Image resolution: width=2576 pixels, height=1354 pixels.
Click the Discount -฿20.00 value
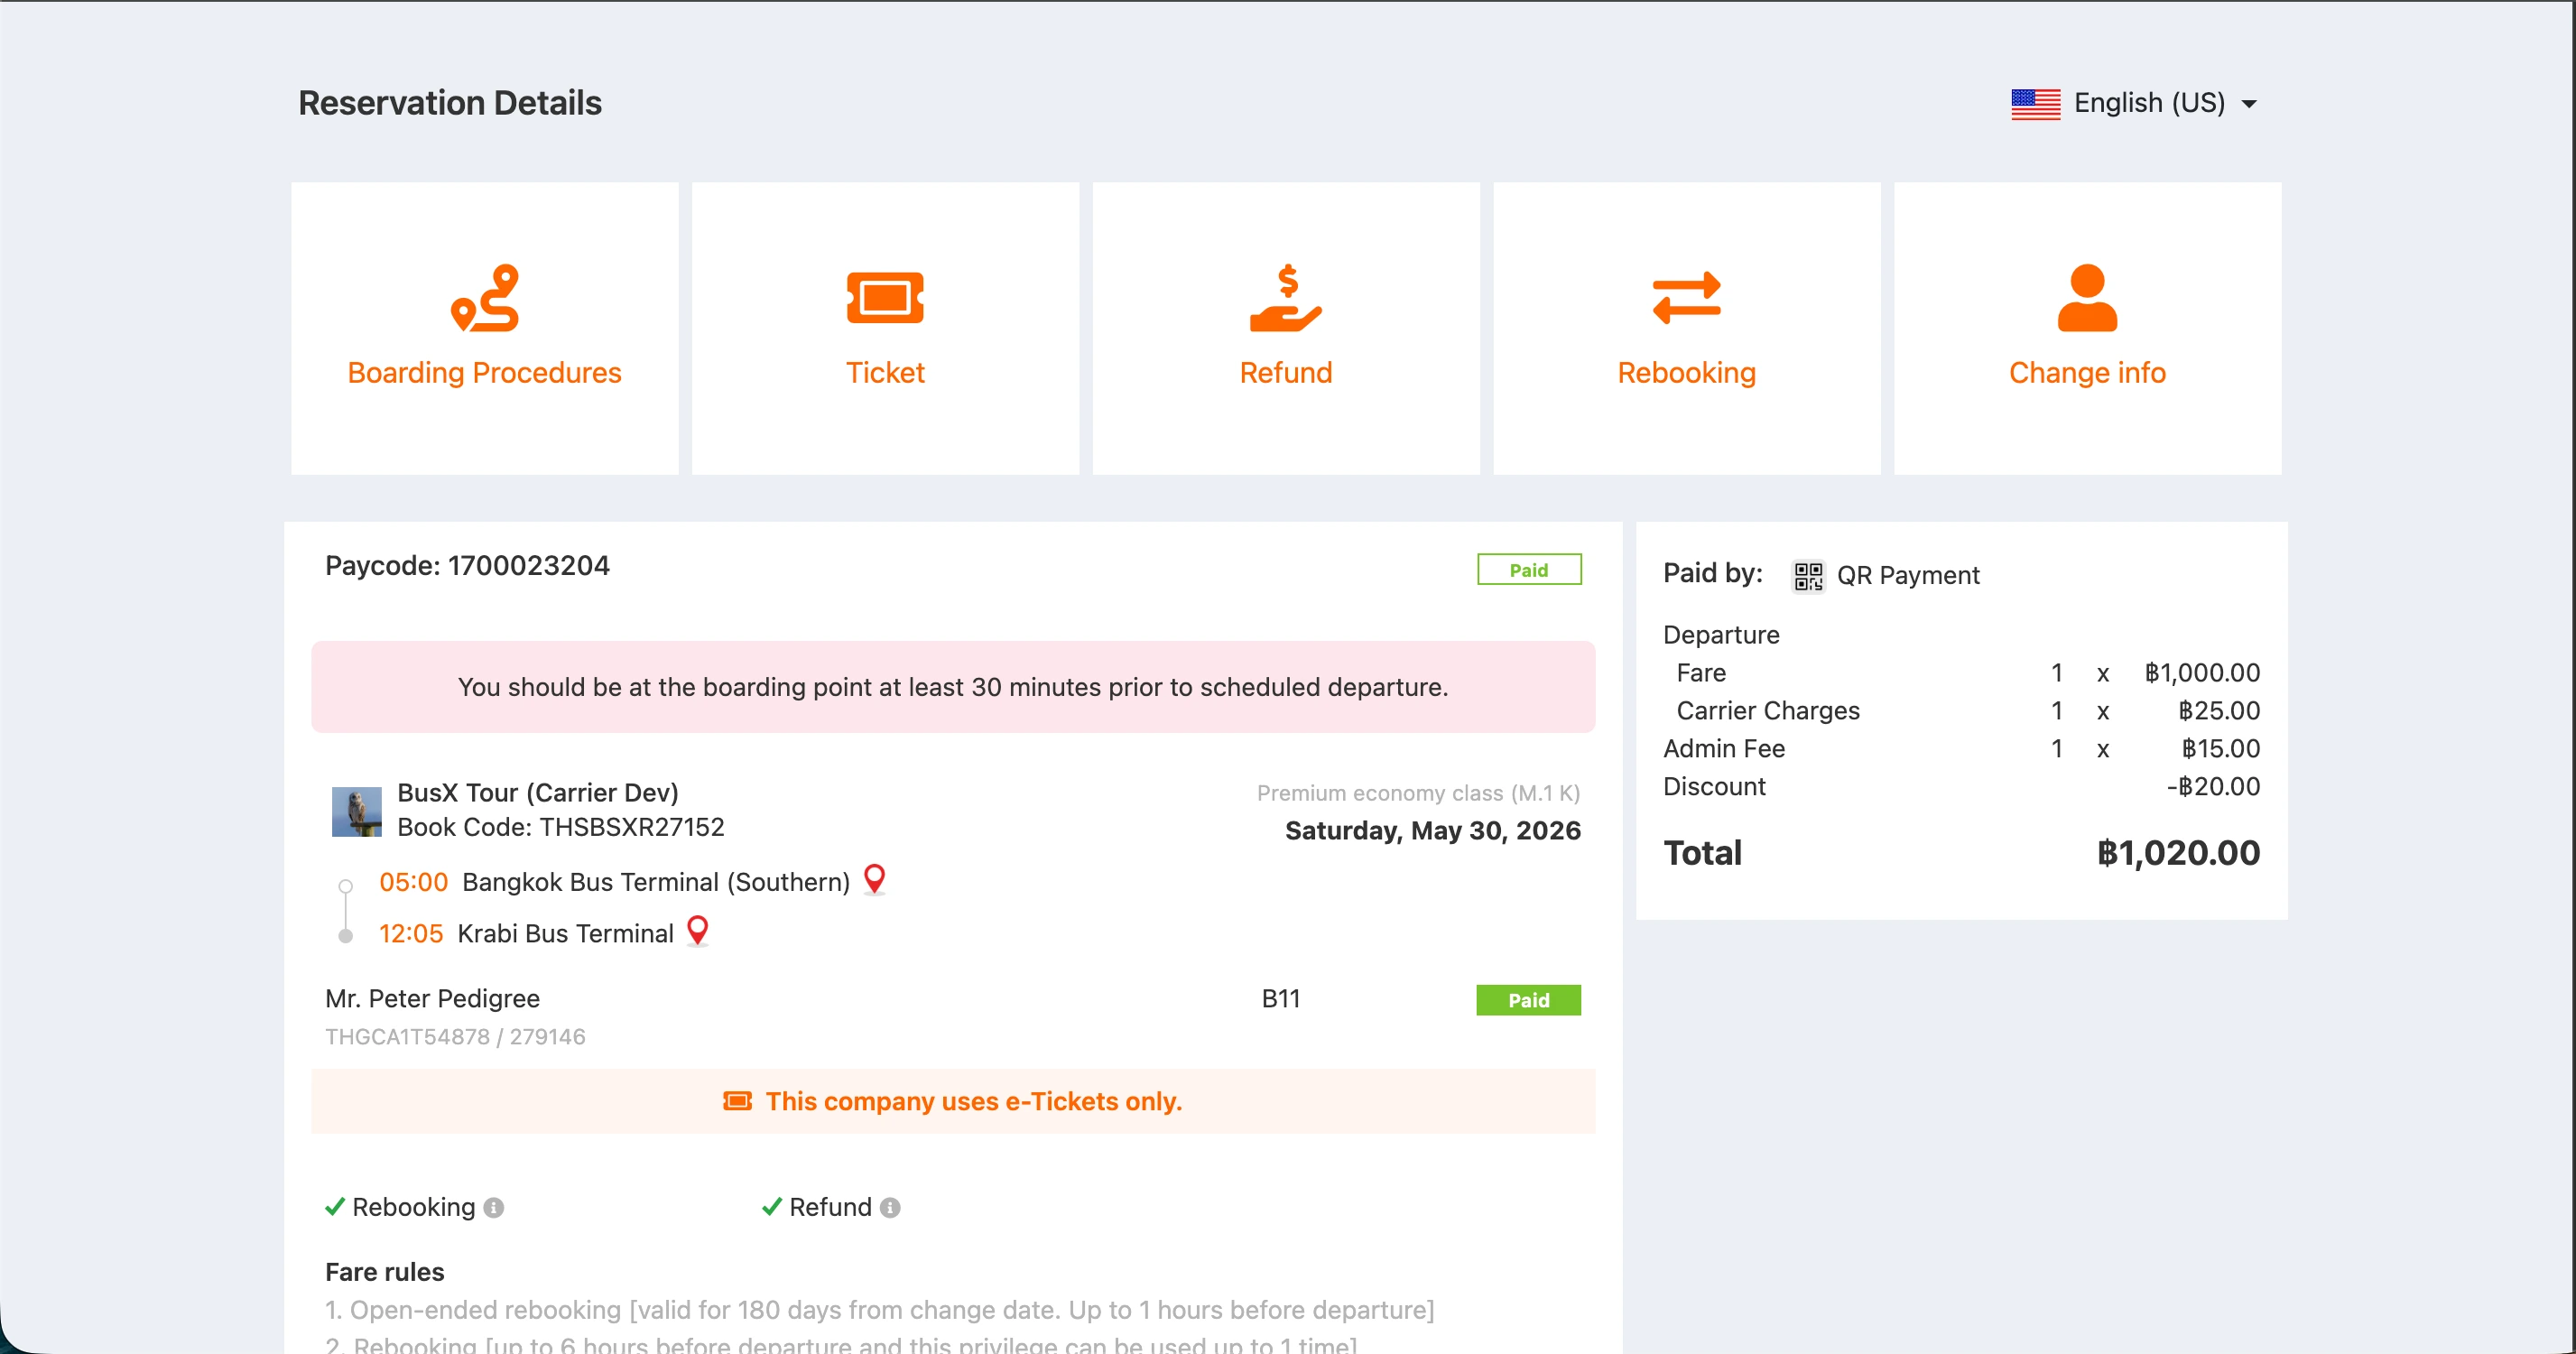[x=2213, y=787]
